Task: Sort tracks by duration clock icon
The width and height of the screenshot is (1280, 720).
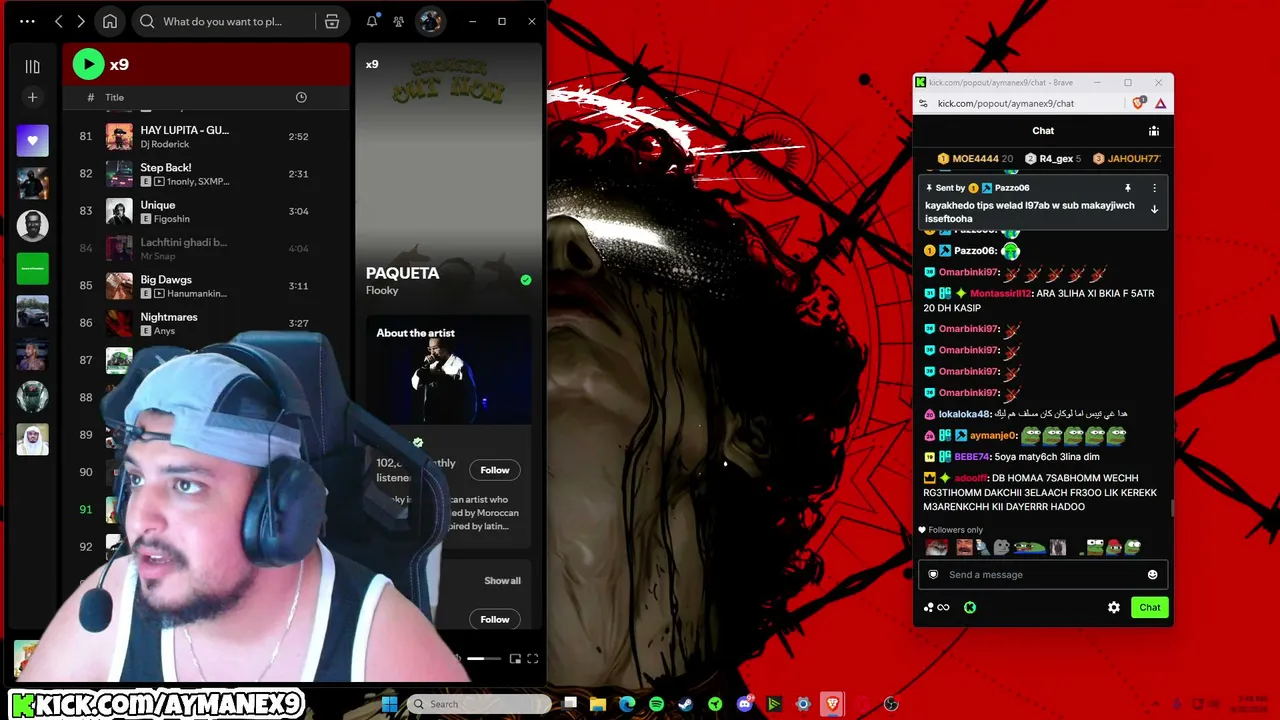Action: [301, 97]
